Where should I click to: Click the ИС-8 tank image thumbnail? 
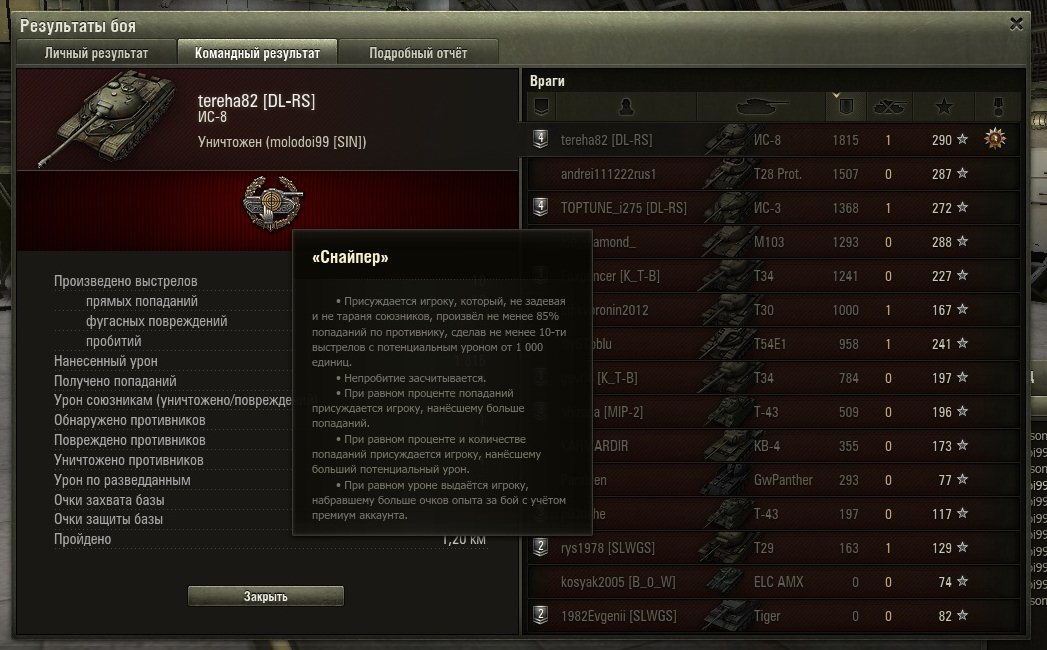pyautogui.click(x=108, y=118)
